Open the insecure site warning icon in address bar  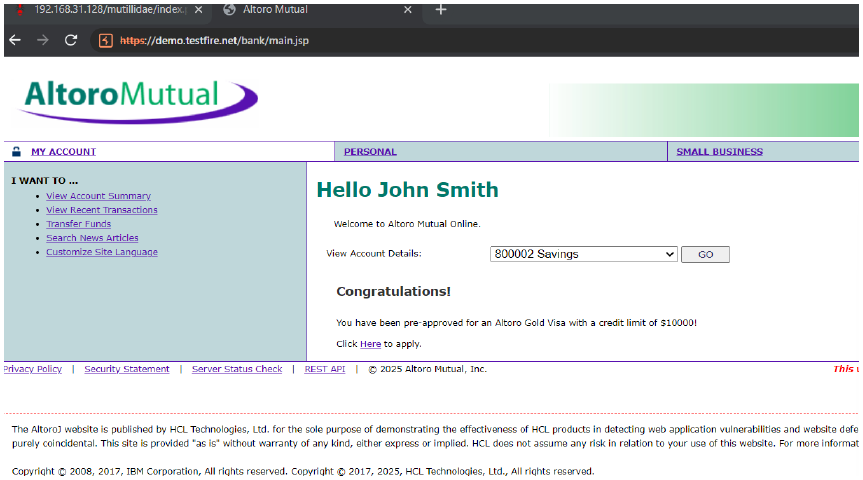(x=106, y=40)
